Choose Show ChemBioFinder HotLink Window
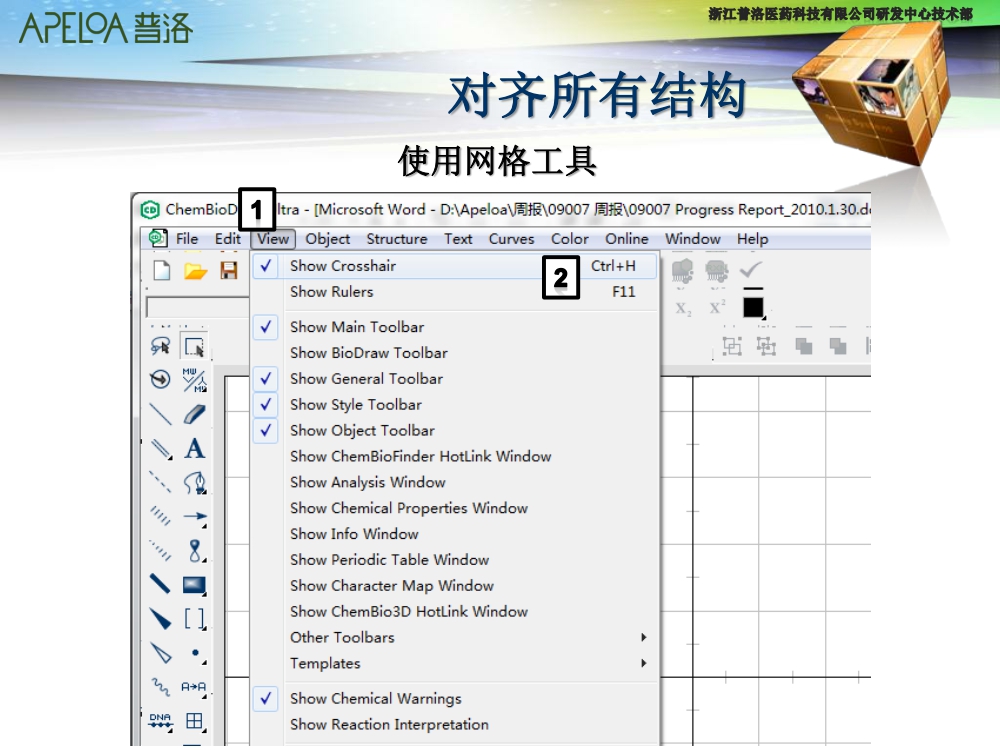 454,457
